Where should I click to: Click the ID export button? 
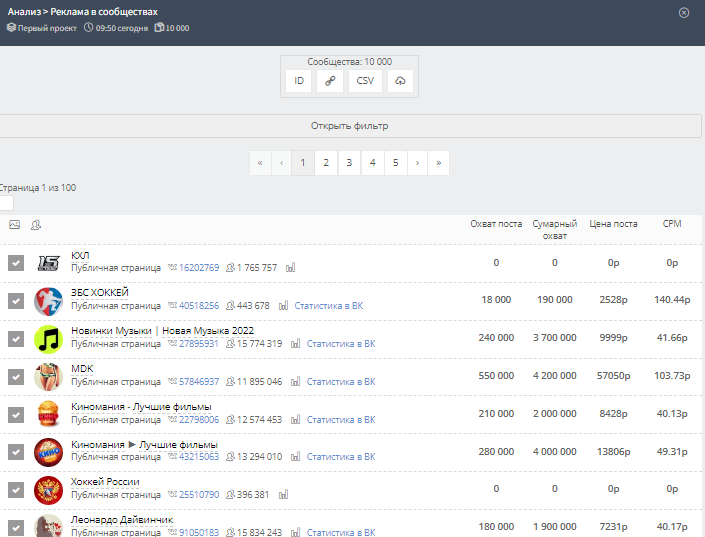pos(299,81)
